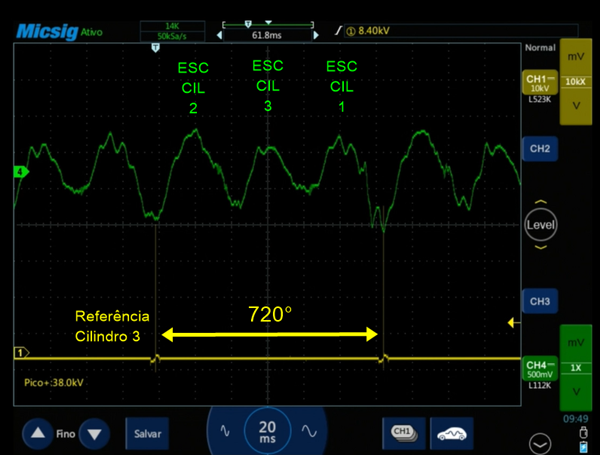
Task: Tap the Micsig logo menu
Action: click(x=46, y=32)
